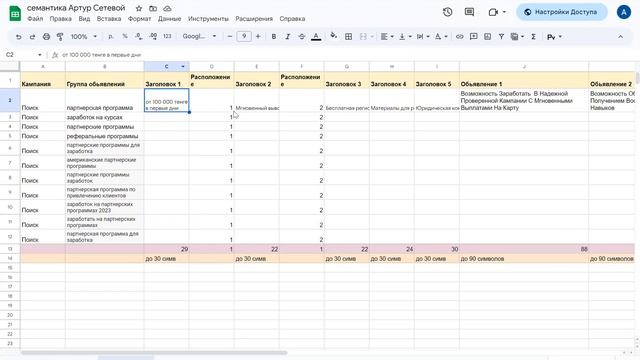Viewport: 640px width, 360px height.
Task: Open the input tools Ру dropdown
Action: [554, 37]
